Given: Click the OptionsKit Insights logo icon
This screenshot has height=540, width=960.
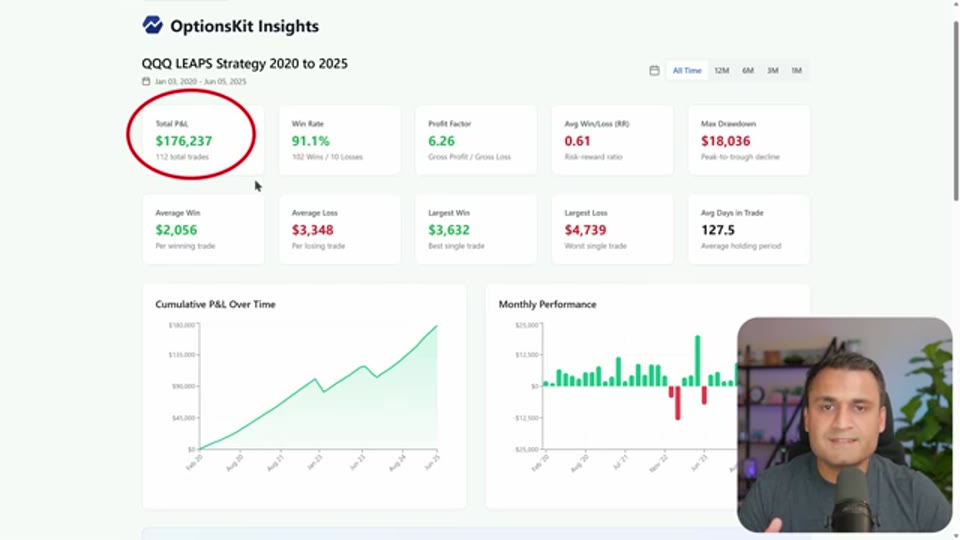Looking at the screenshot, I should point(152,25).
